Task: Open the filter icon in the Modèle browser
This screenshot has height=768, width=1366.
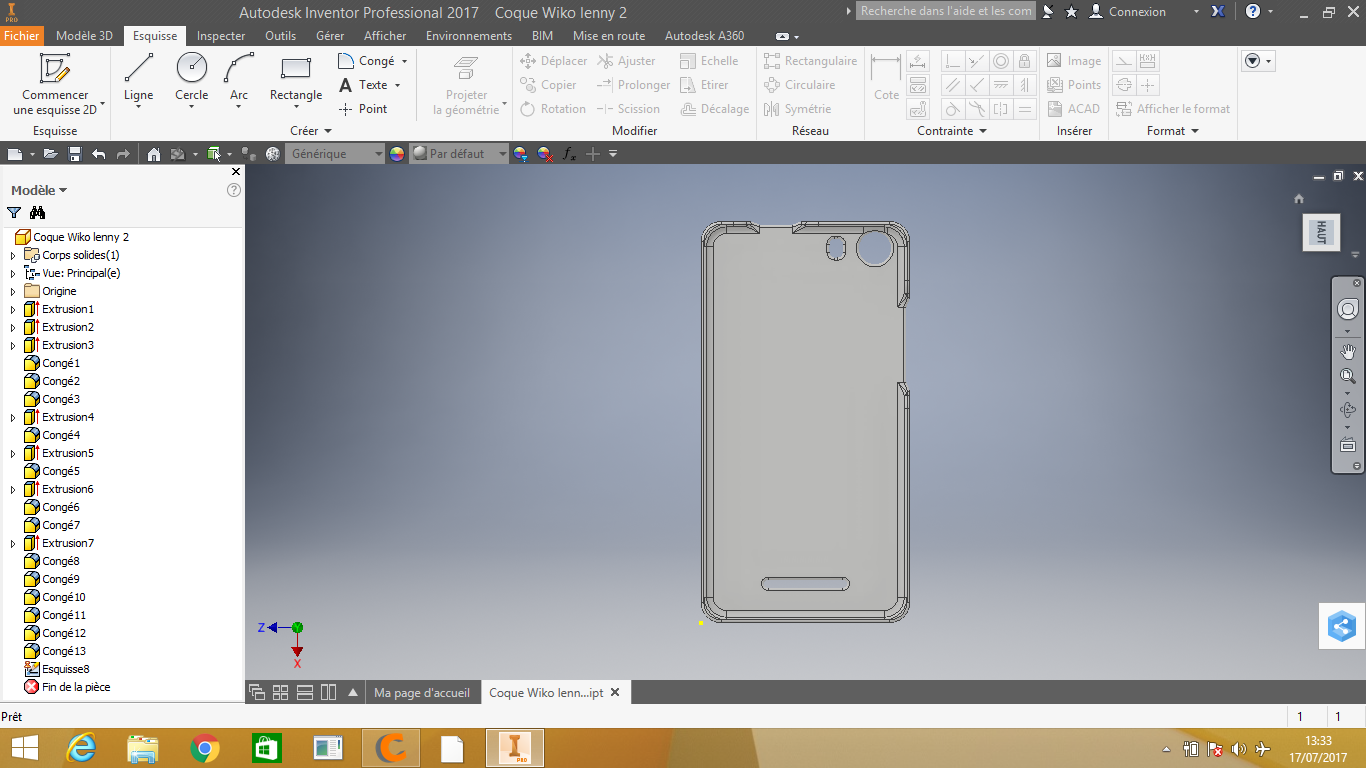Action: tap(14, 212)
